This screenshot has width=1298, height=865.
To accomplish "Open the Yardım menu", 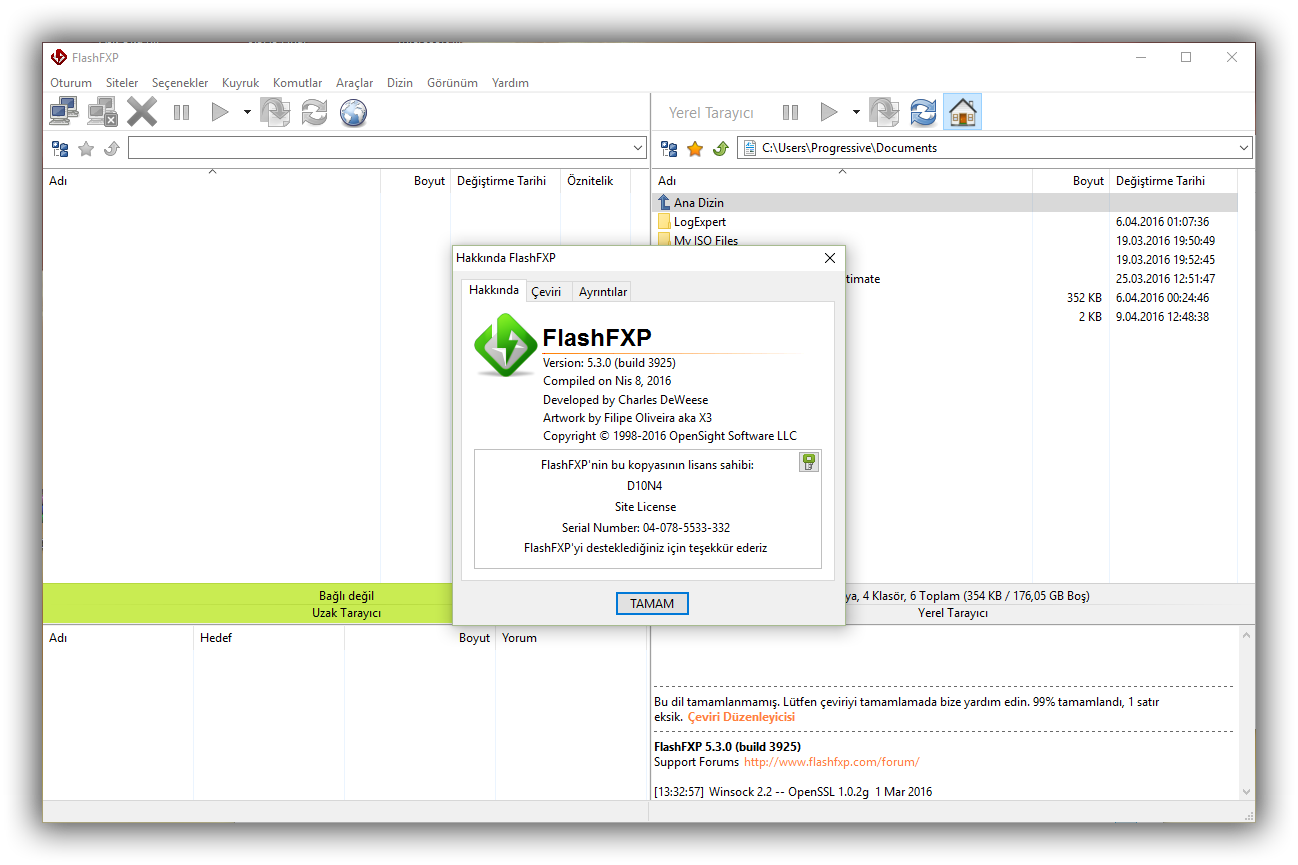I will 510,83.
